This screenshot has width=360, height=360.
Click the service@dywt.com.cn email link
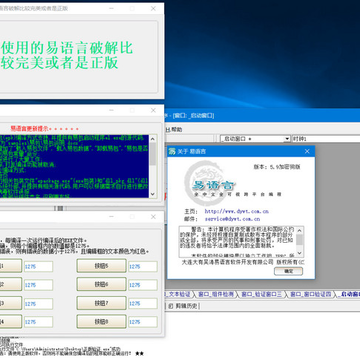coord(232,219)
